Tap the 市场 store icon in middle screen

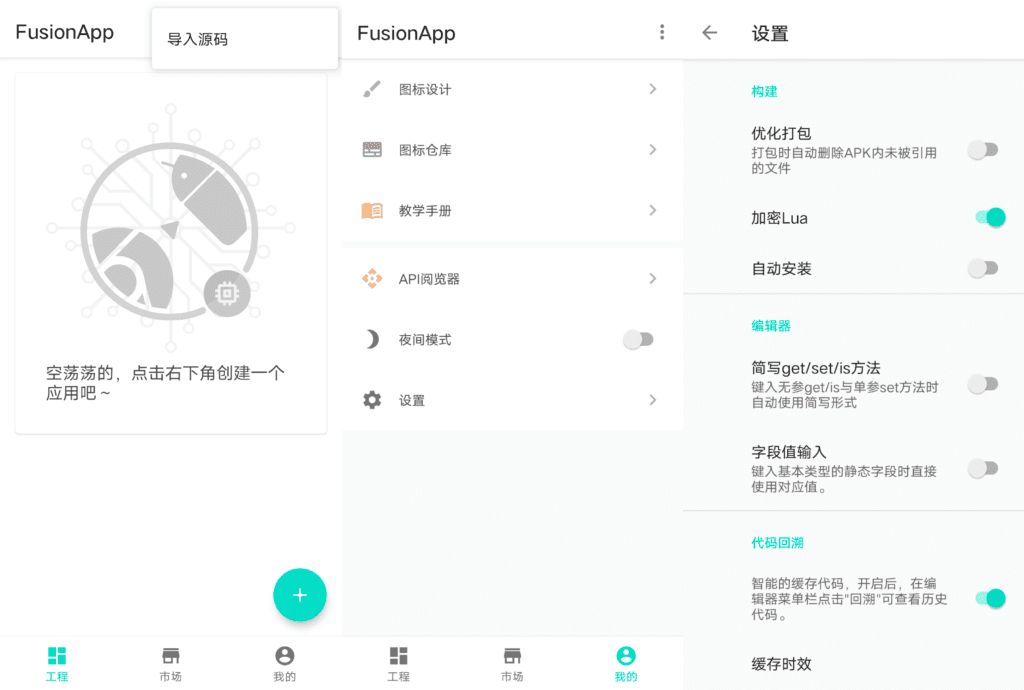click(x=512, y=655)
